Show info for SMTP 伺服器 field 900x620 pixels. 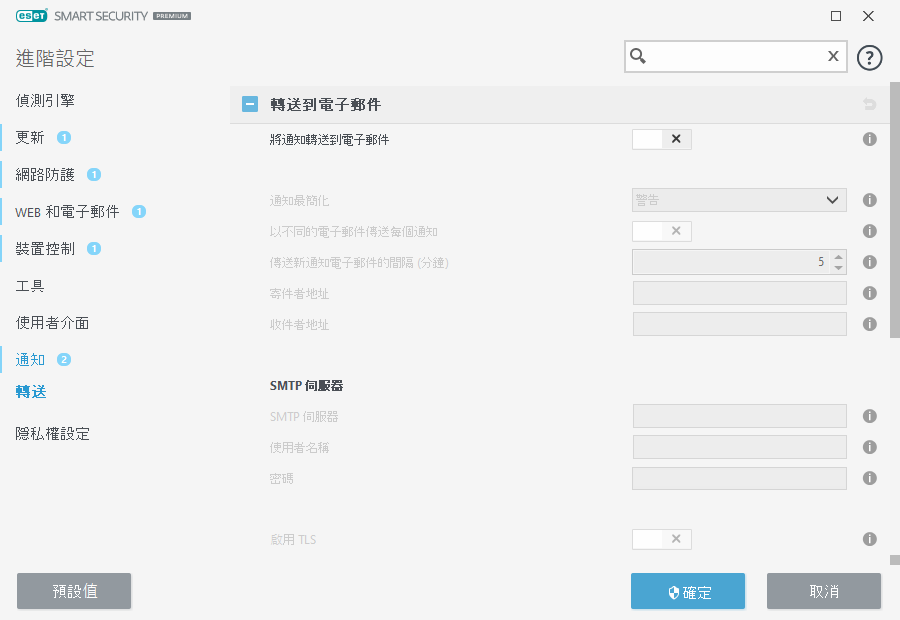click(x=869, y=416)
